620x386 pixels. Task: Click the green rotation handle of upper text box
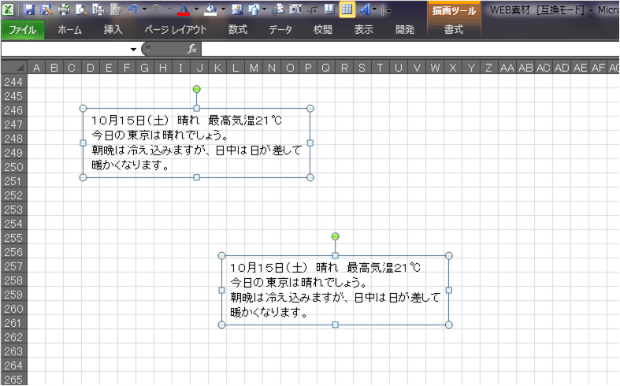tap(197, 89)
